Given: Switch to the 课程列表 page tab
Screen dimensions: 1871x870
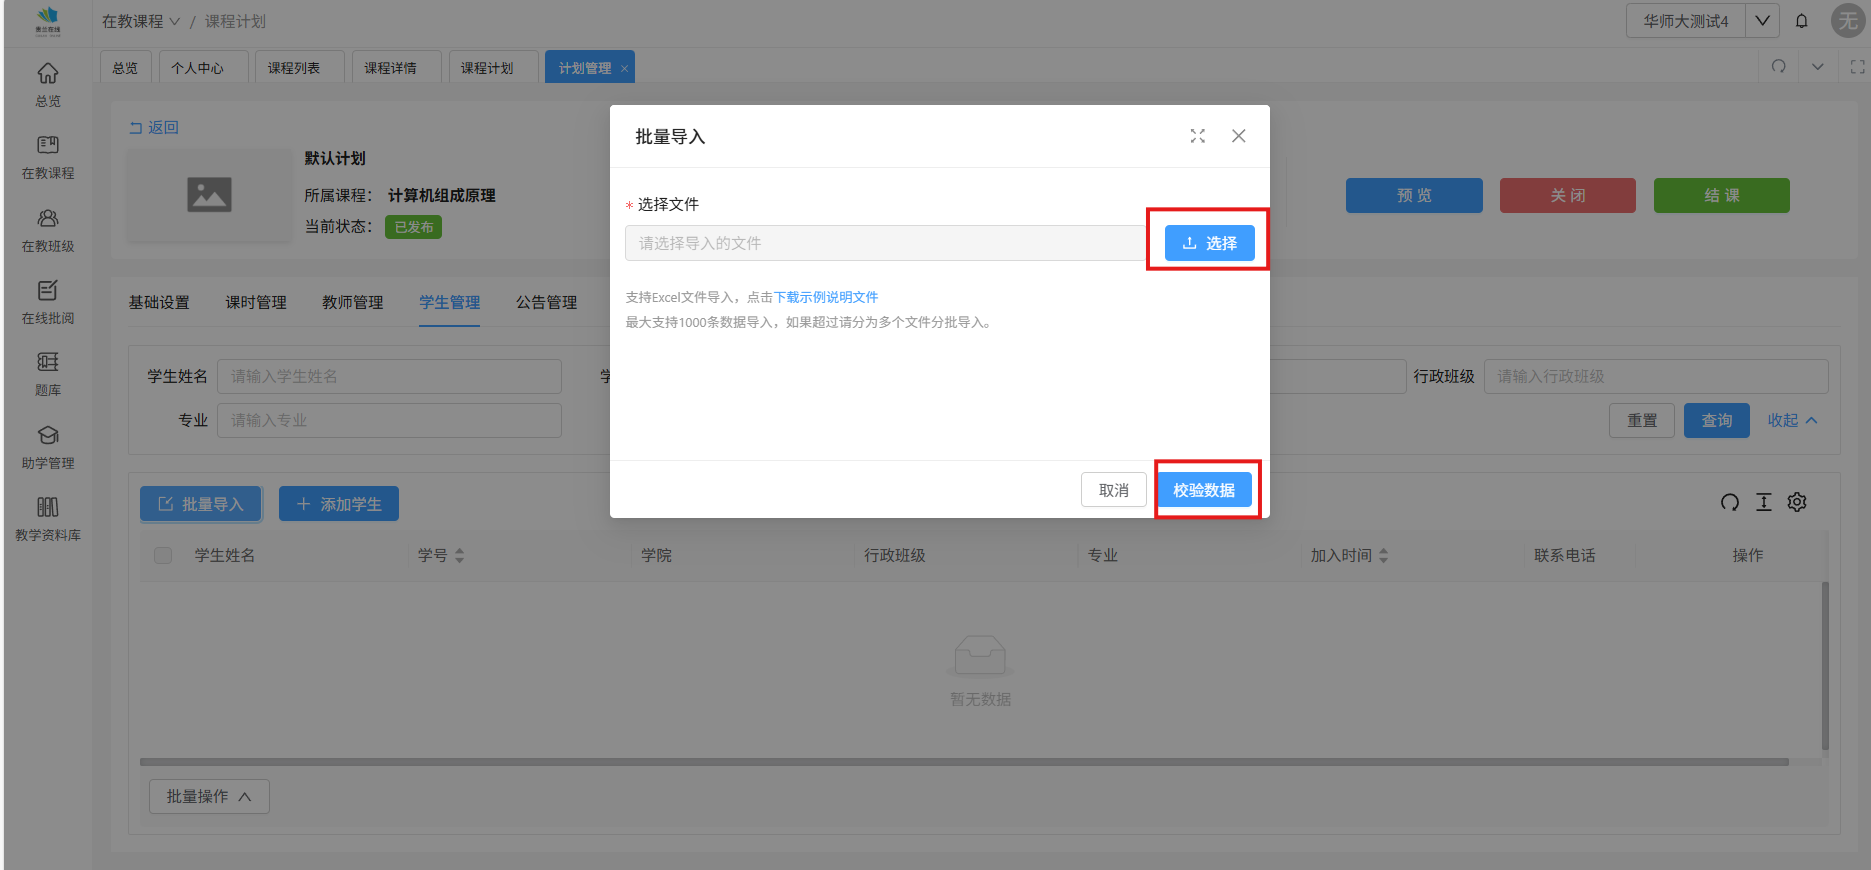Looking at the screenshot, I should (294, 68).
